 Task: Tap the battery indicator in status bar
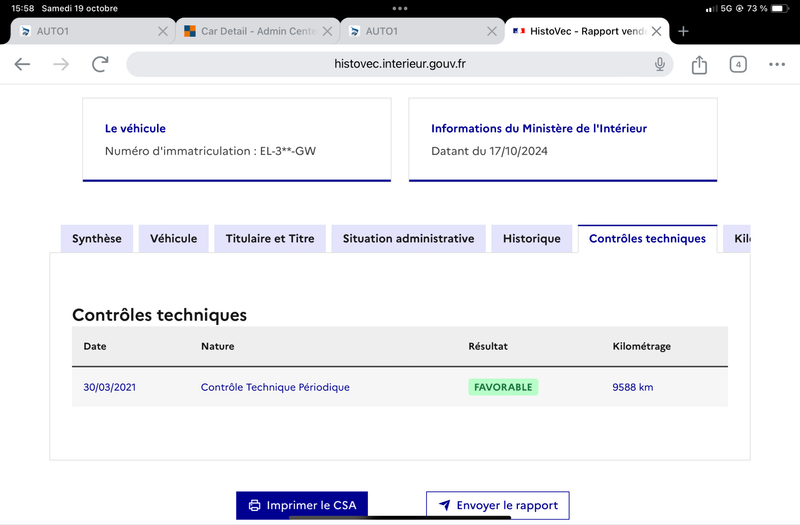point(780,8)
